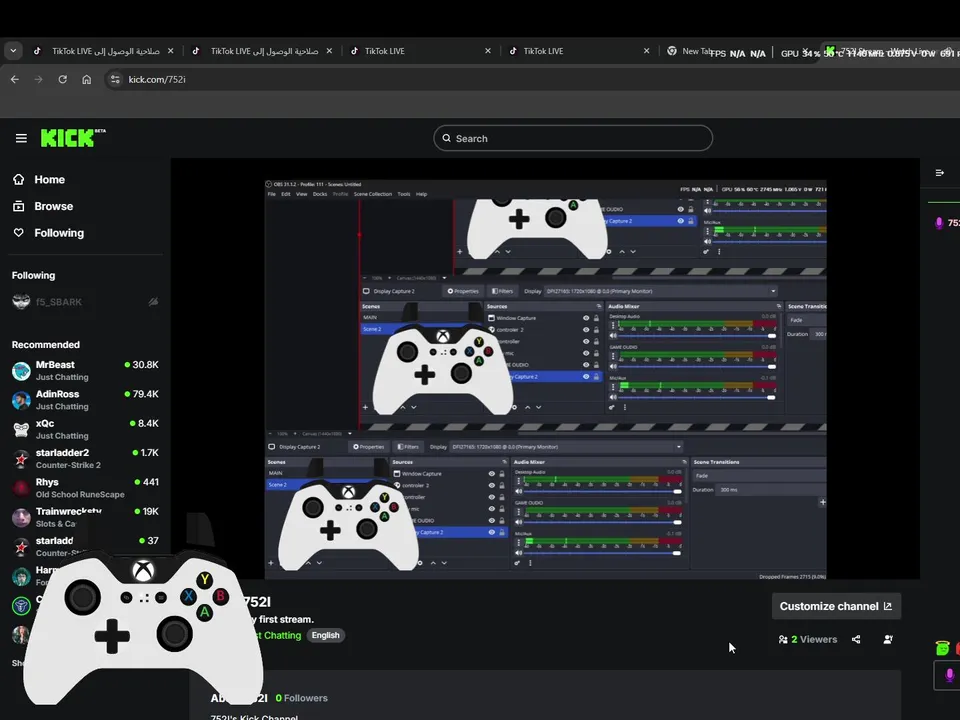
Task: Click Scene Collection in streamed OBS menu
Action: click(372, 194)
